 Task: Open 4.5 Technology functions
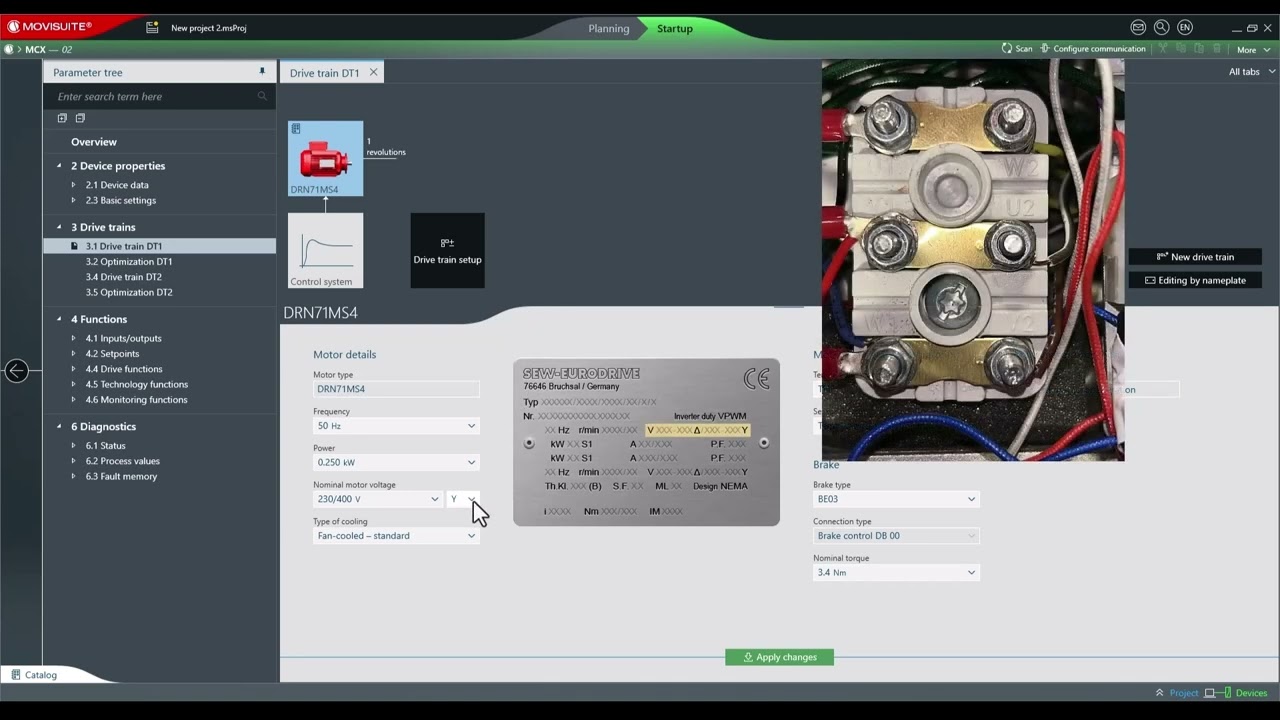(x=137, y=384)
